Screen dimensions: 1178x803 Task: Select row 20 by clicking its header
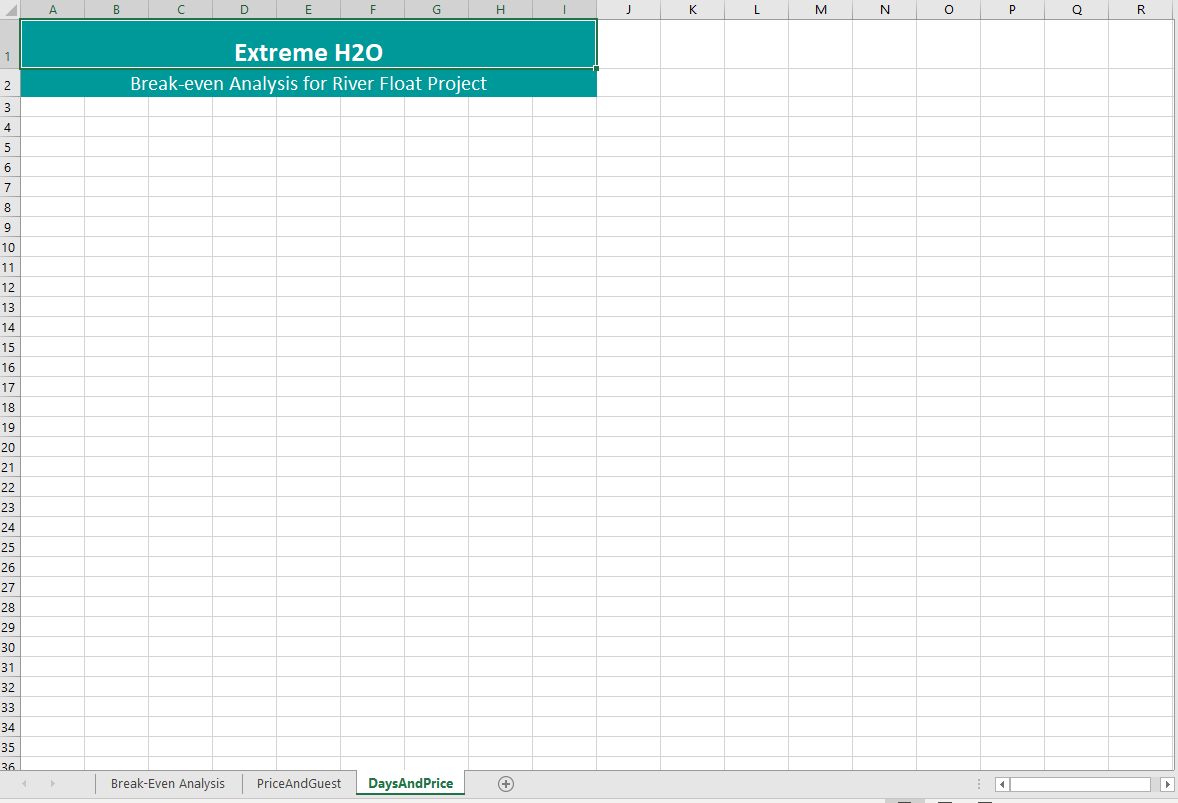point(8,447)
